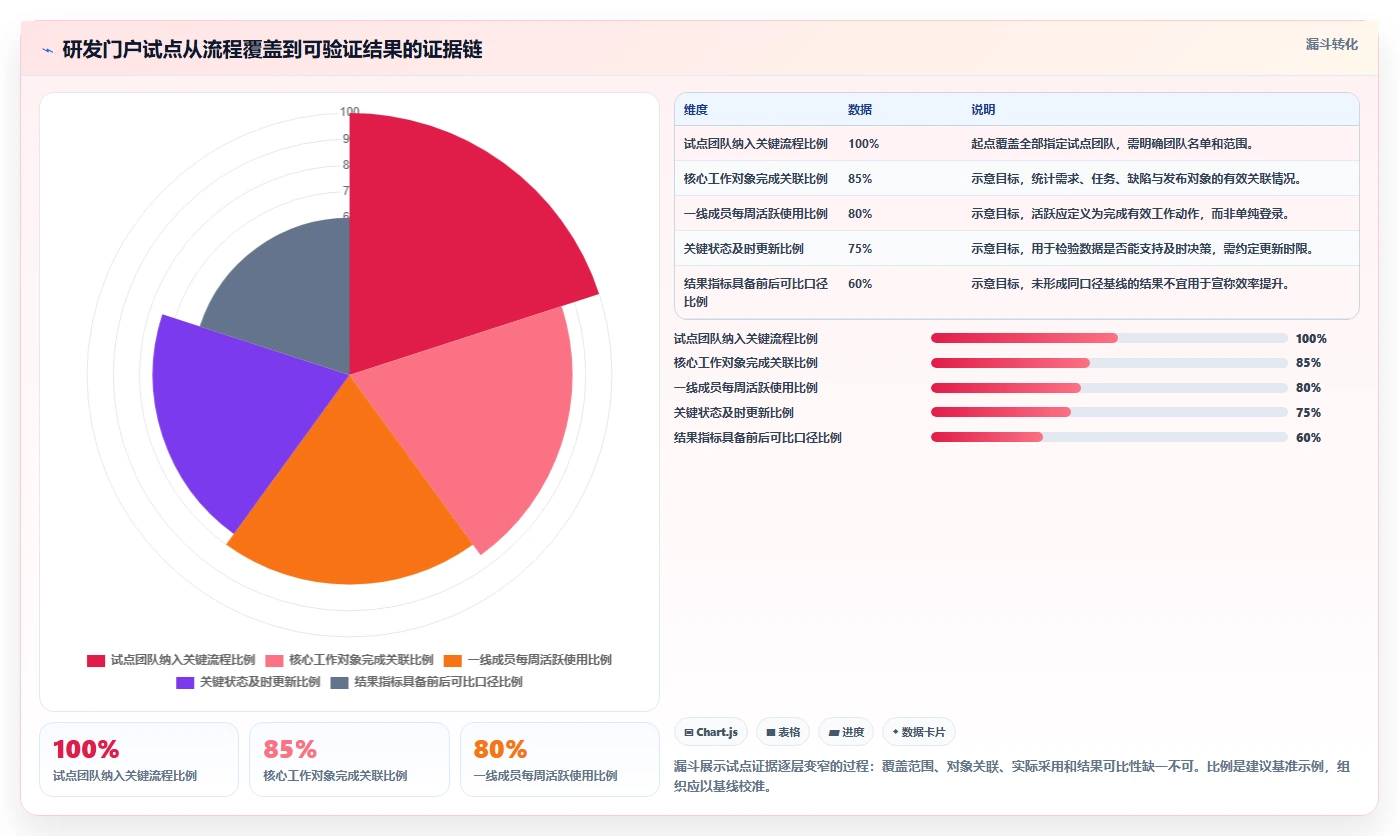Toggle 试点团队纳入关键流程比例 legend red swatch
Viewport: 1399px width, 836px height.
point(96,660)
